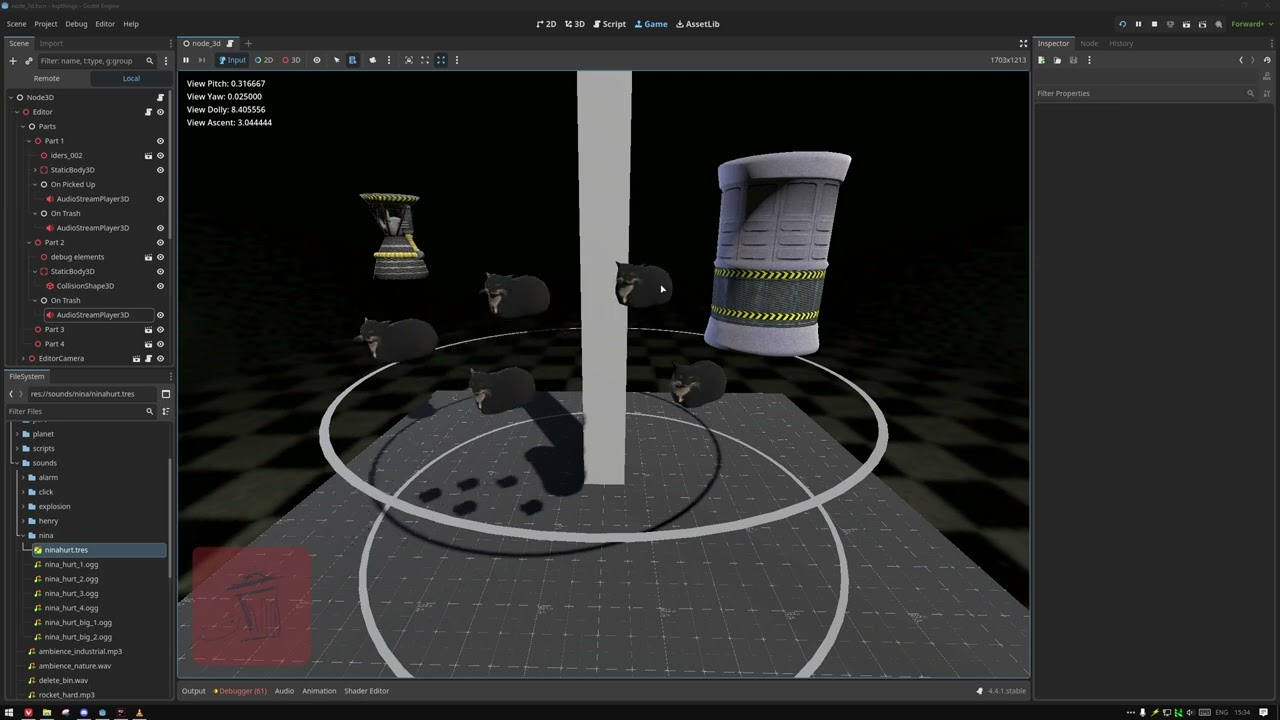The image size is (1280, 720).
Task: Select Input mode in game toolbar
Action: click(232, 60)
